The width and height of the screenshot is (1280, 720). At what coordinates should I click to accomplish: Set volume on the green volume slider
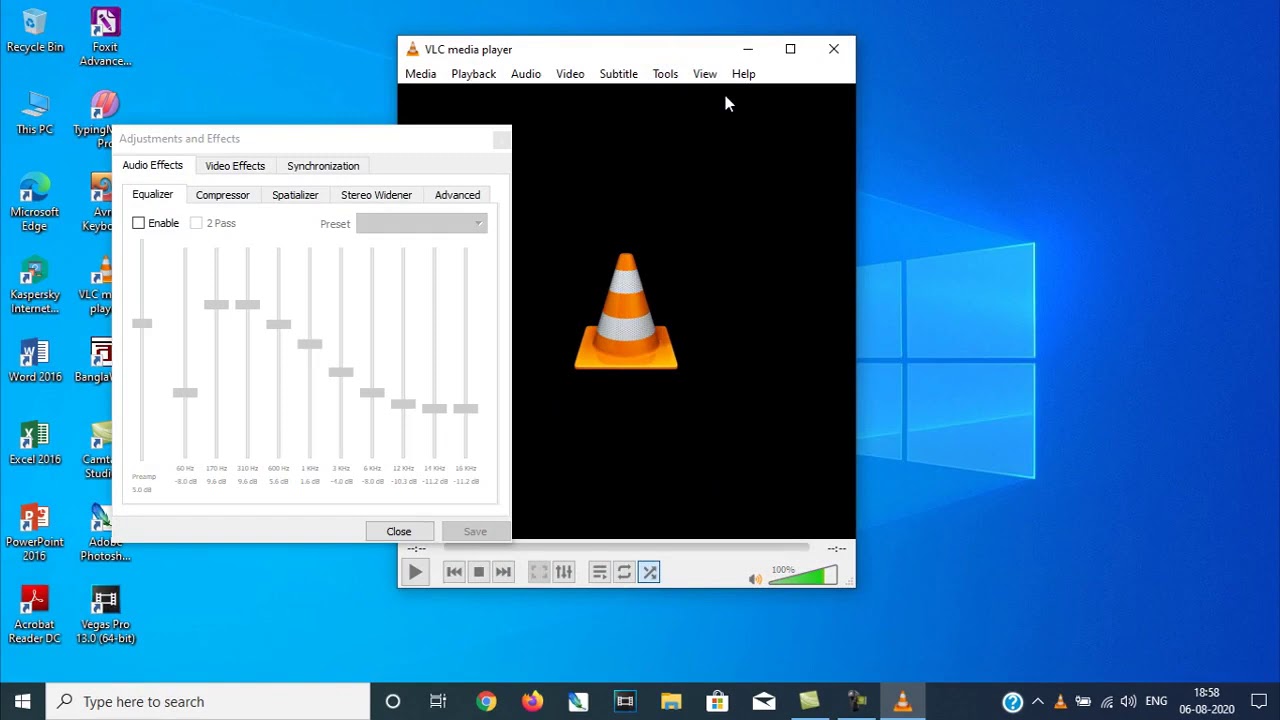tap(803, 576)
